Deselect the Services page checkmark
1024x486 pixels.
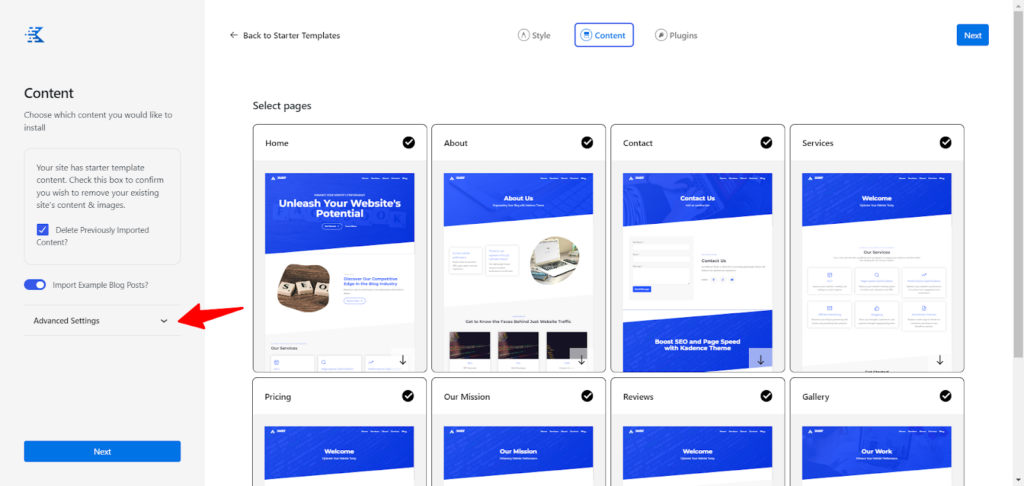(x=945, y=142)
